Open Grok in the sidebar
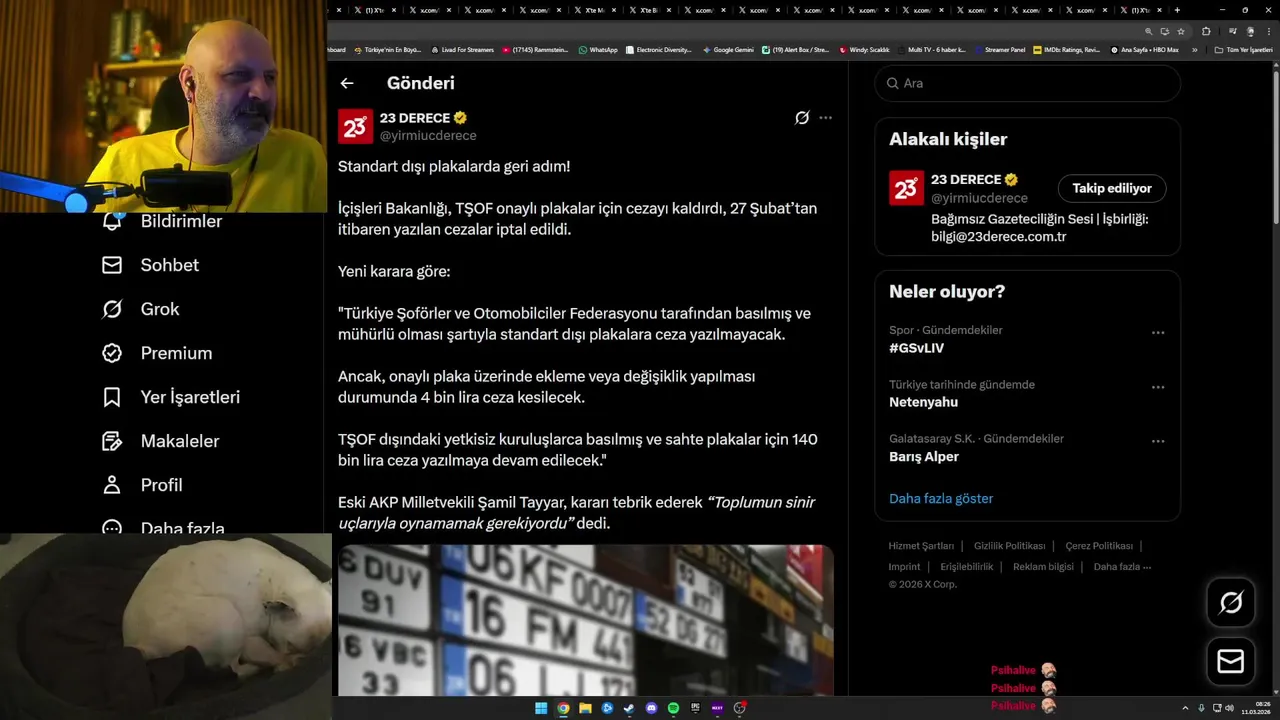This screenshot has width=1280, height=720. click(x=140, y=309)
